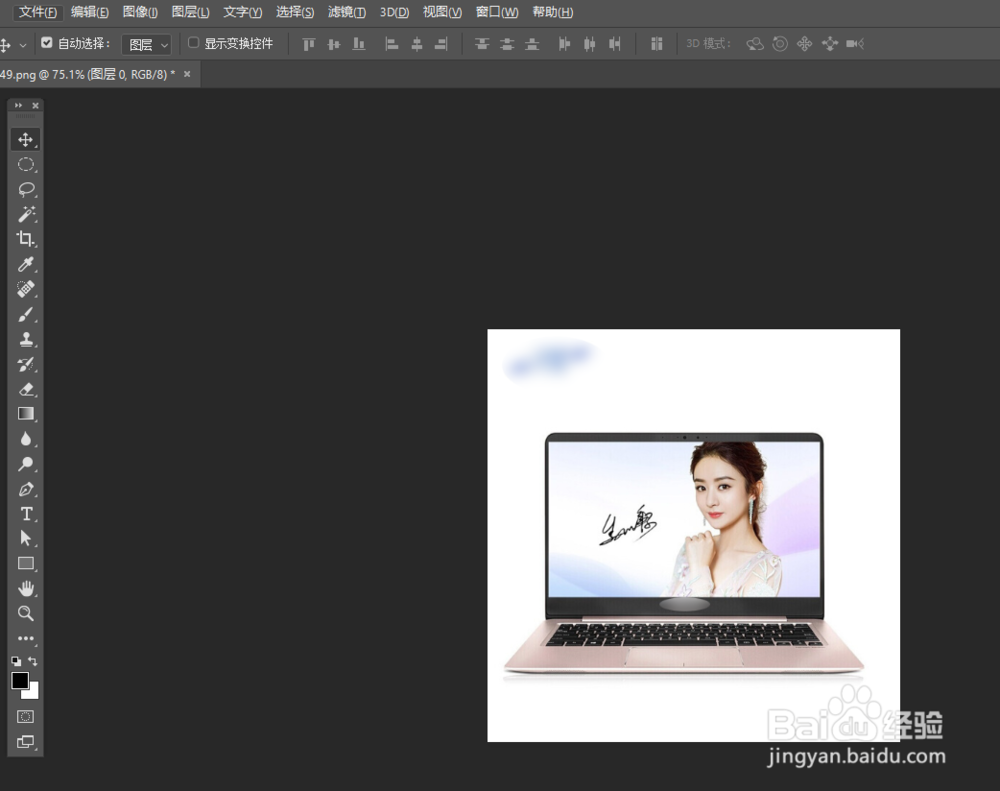
Task: Distribute left edges of layers
Action: (x=564, y=44)
